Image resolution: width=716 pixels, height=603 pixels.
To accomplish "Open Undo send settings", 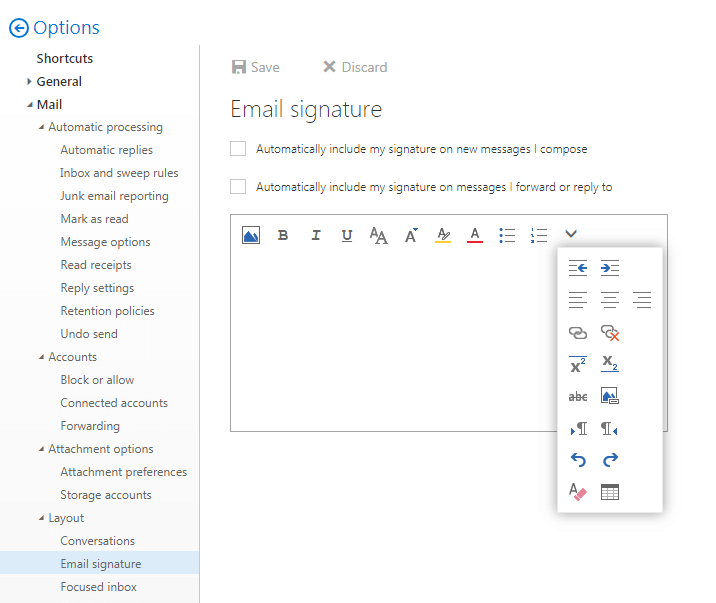I will (x=89, y=334).
